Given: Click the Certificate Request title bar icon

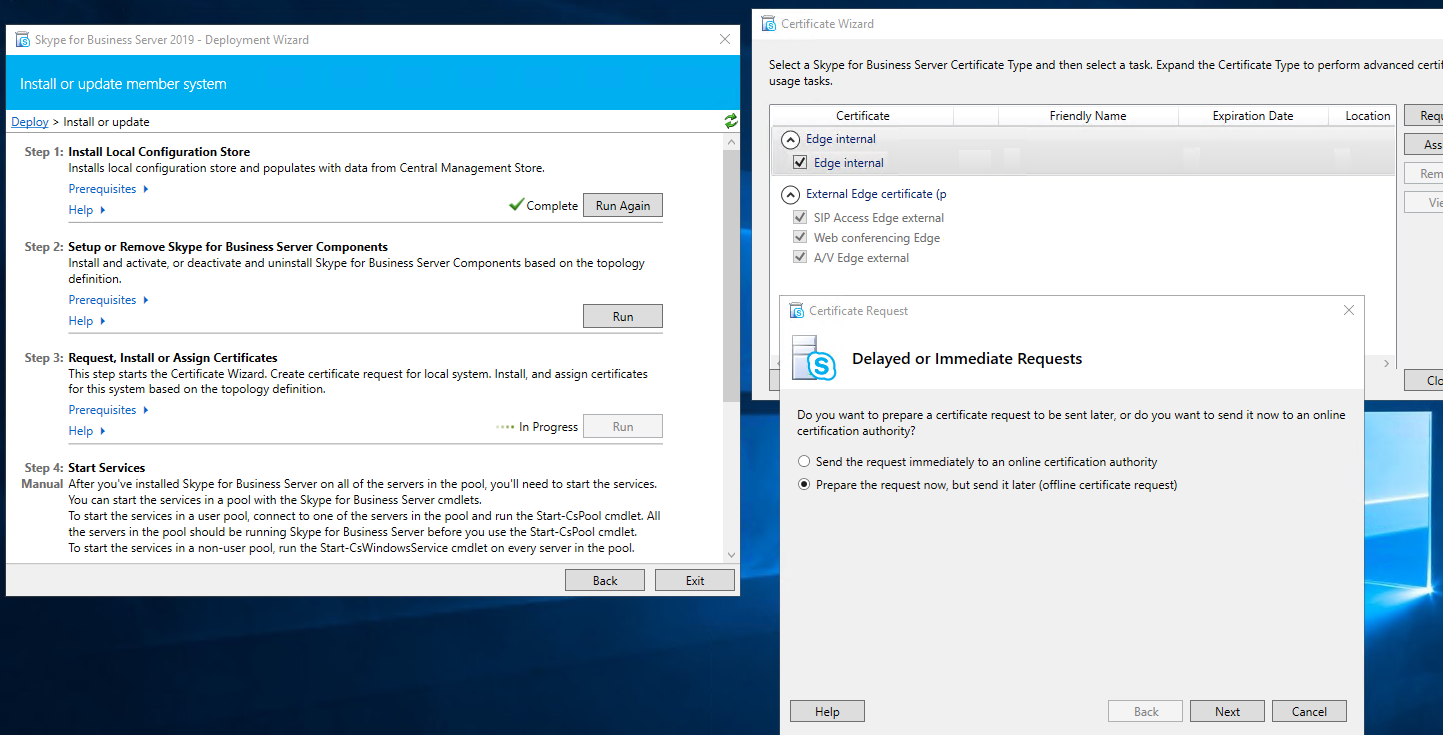Looking at the screenshot, I should click(x=796, y=310).
